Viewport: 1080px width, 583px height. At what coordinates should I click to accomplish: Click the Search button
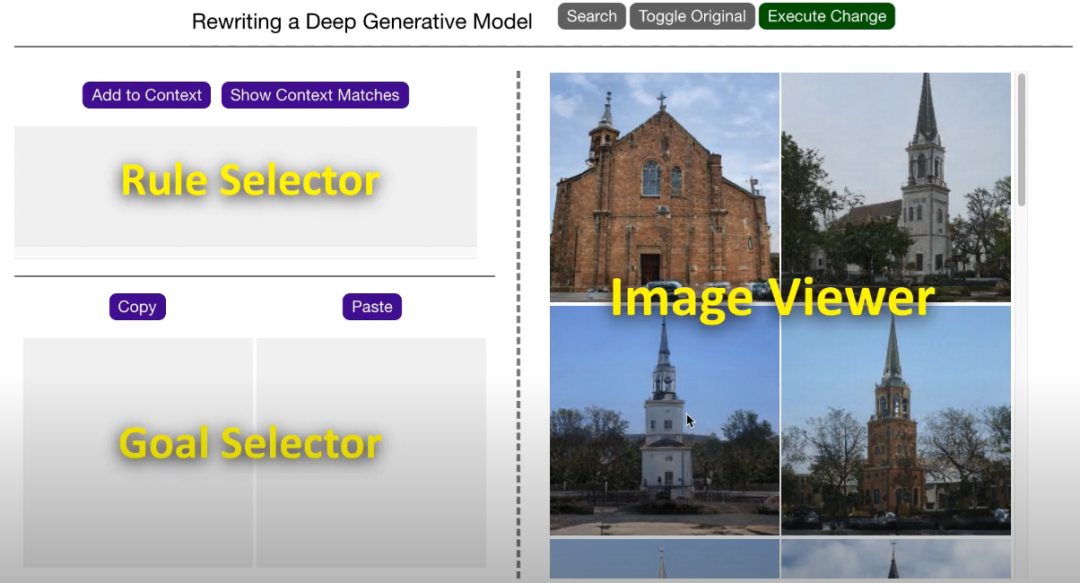pos(592,16)
